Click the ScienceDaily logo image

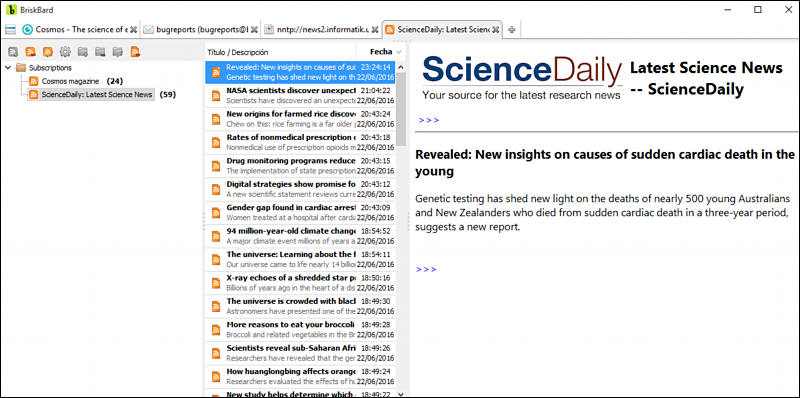pos(522,78)
